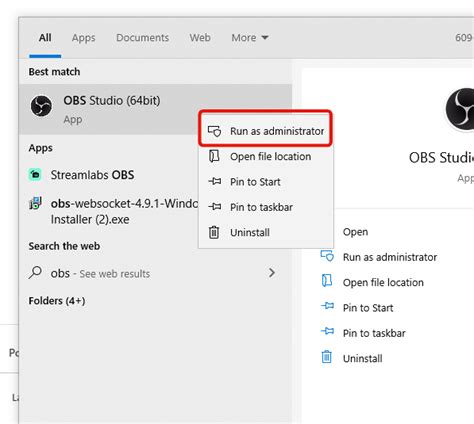Click the shield icon for Run as administrator in context menu

214,131
